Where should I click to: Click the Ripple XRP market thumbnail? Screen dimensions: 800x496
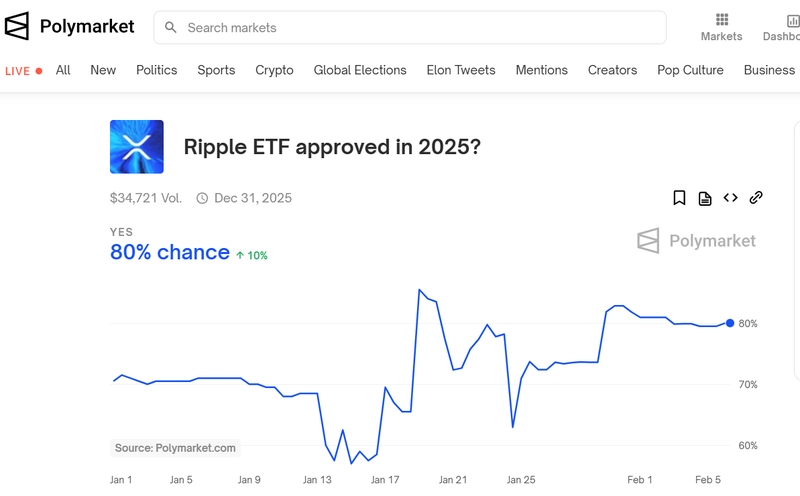click(x=137, y=147)
